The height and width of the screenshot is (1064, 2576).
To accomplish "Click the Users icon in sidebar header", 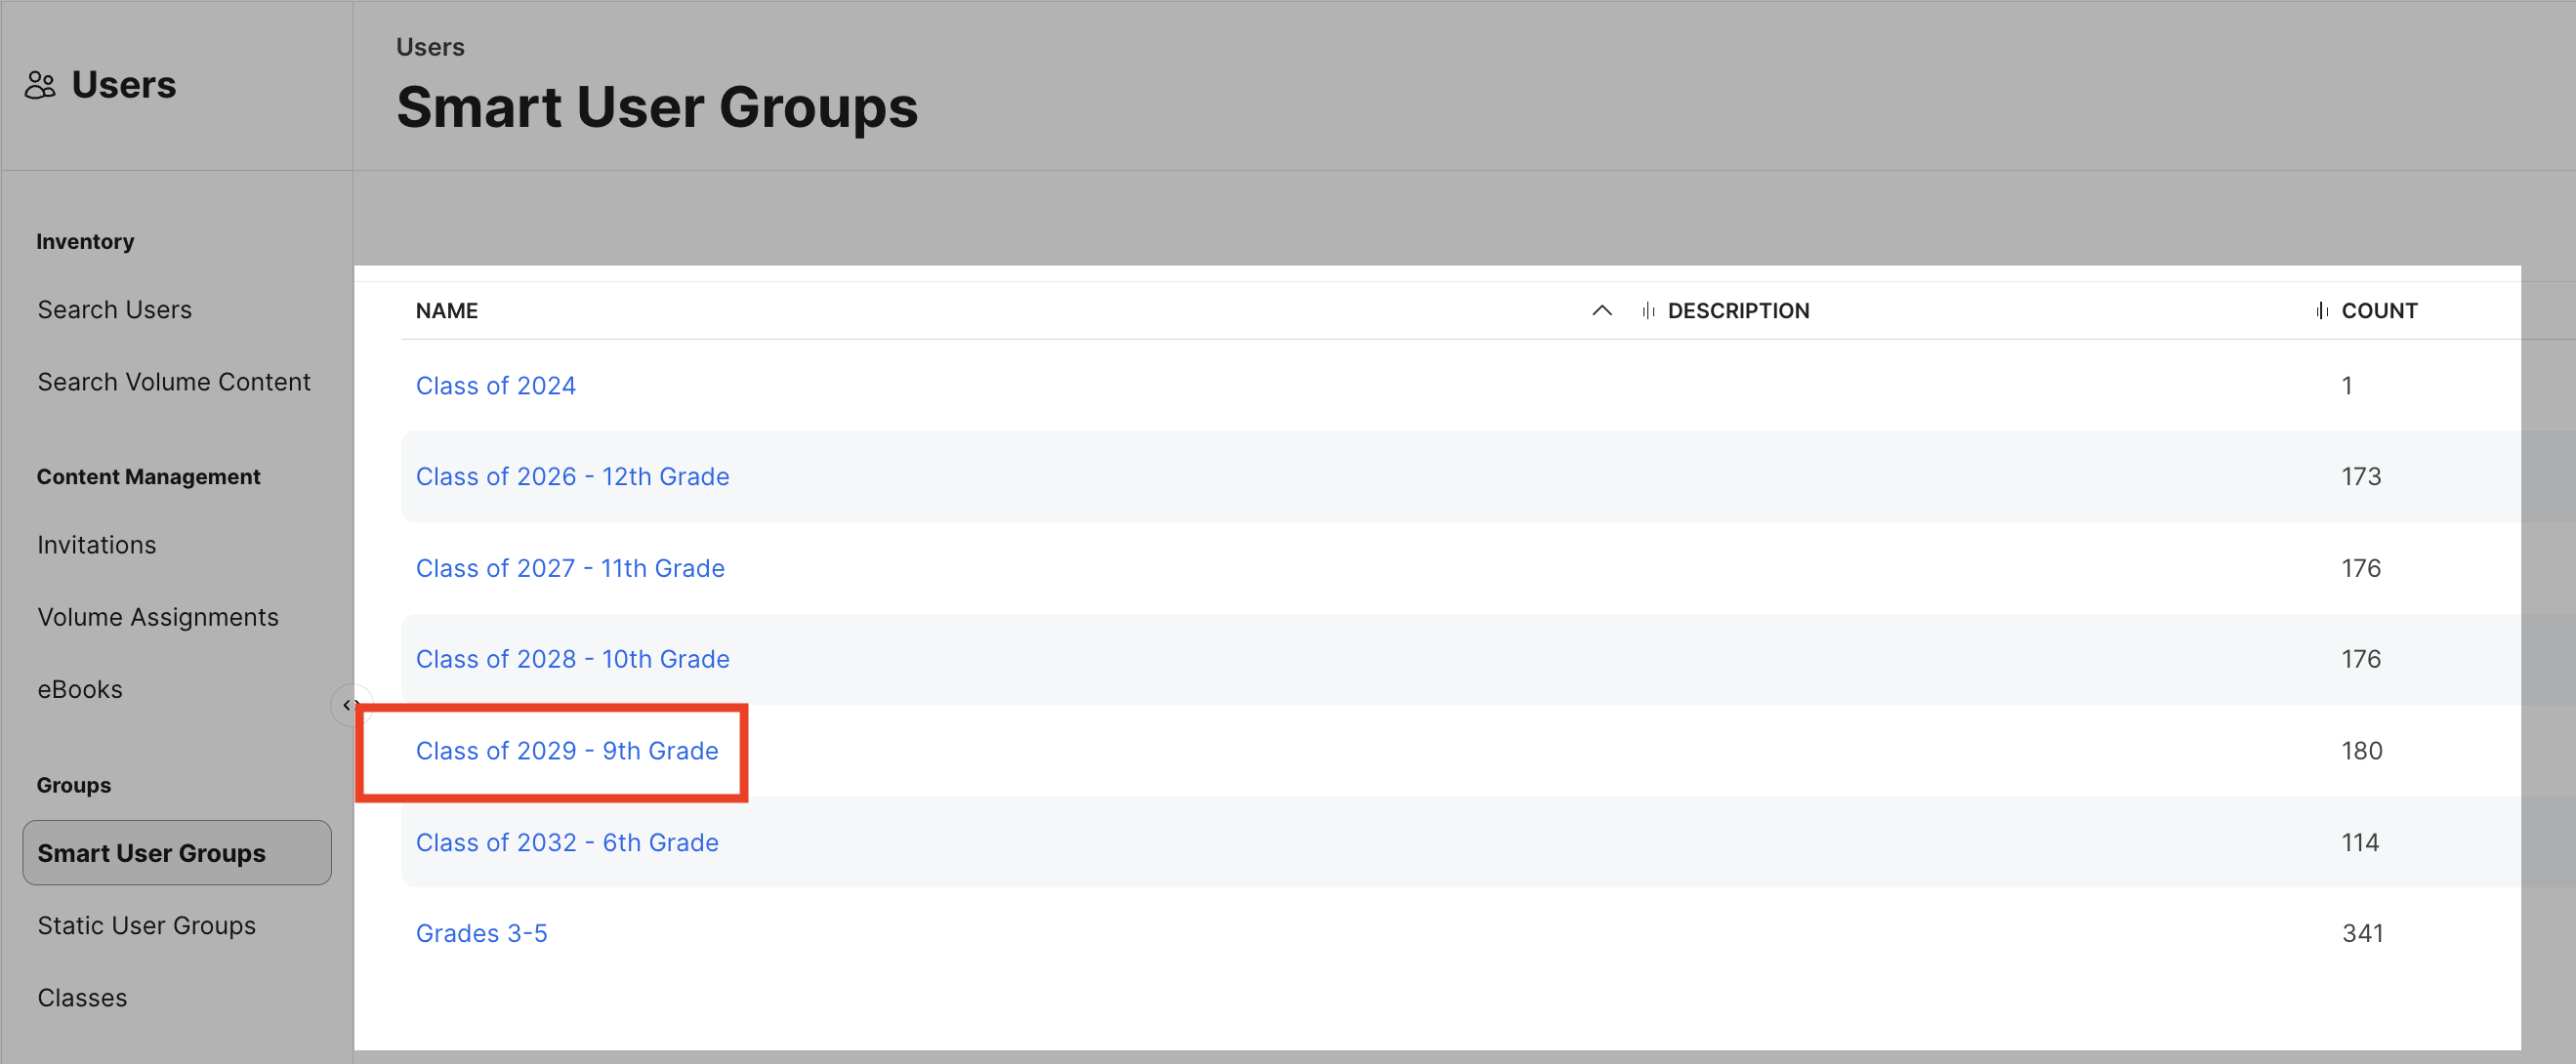I will pyautogui.click(x=40, y=85).
